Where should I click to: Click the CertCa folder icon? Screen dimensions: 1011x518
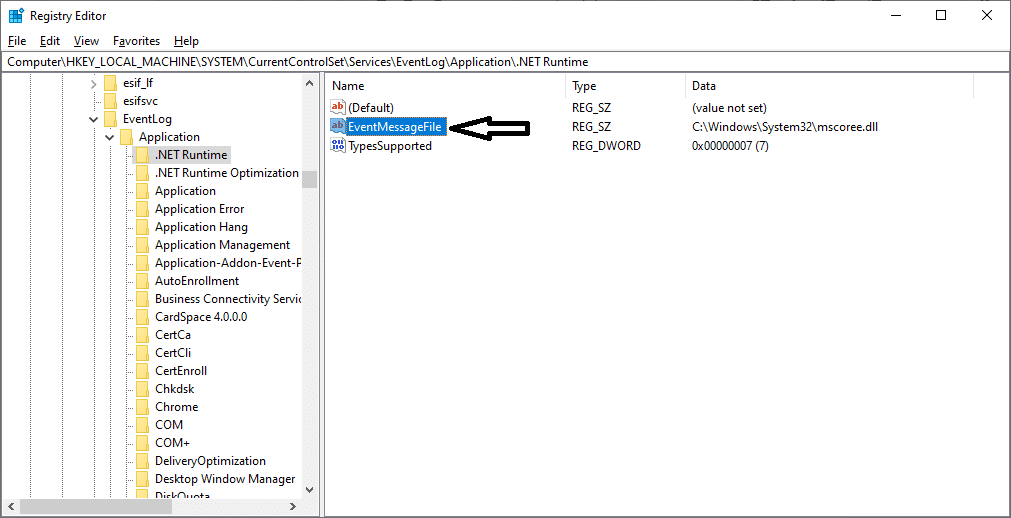point(142,335)
